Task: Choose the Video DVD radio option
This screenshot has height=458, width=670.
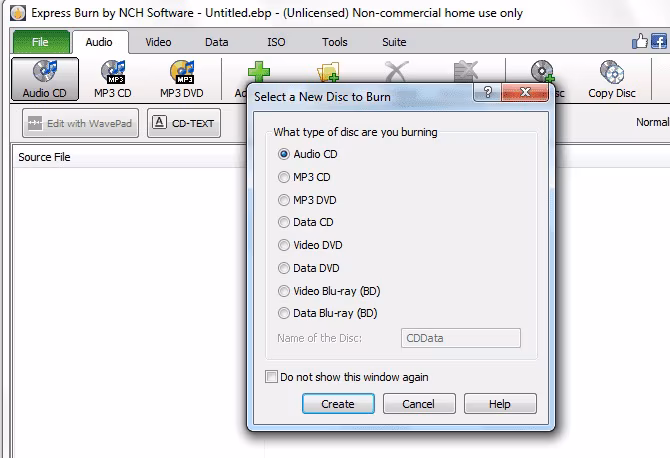Action: click(x=284, y=245)
